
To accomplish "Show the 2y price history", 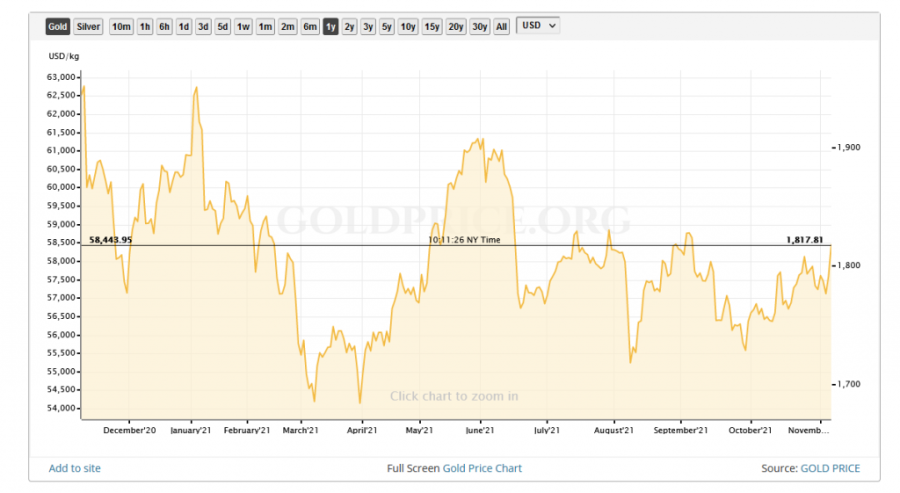I will tap(349, 26).
